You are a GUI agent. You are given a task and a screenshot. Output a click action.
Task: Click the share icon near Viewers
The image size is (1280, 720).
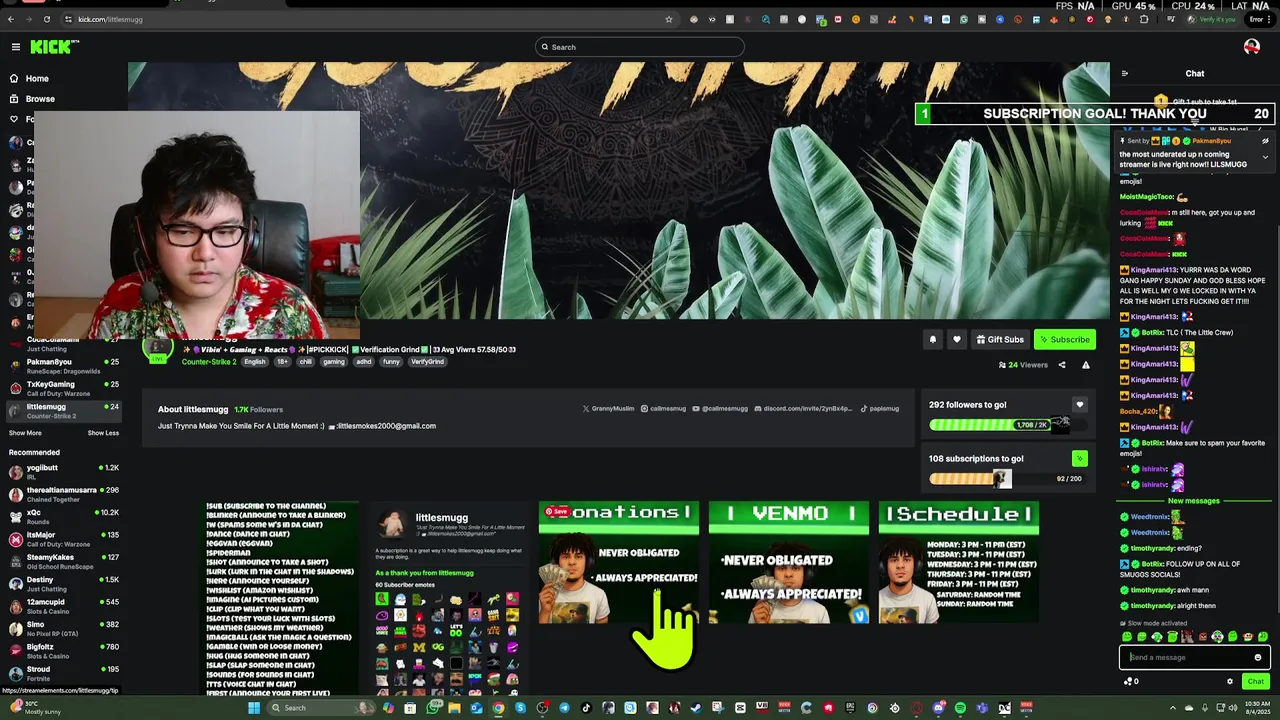pos(1062,365)
